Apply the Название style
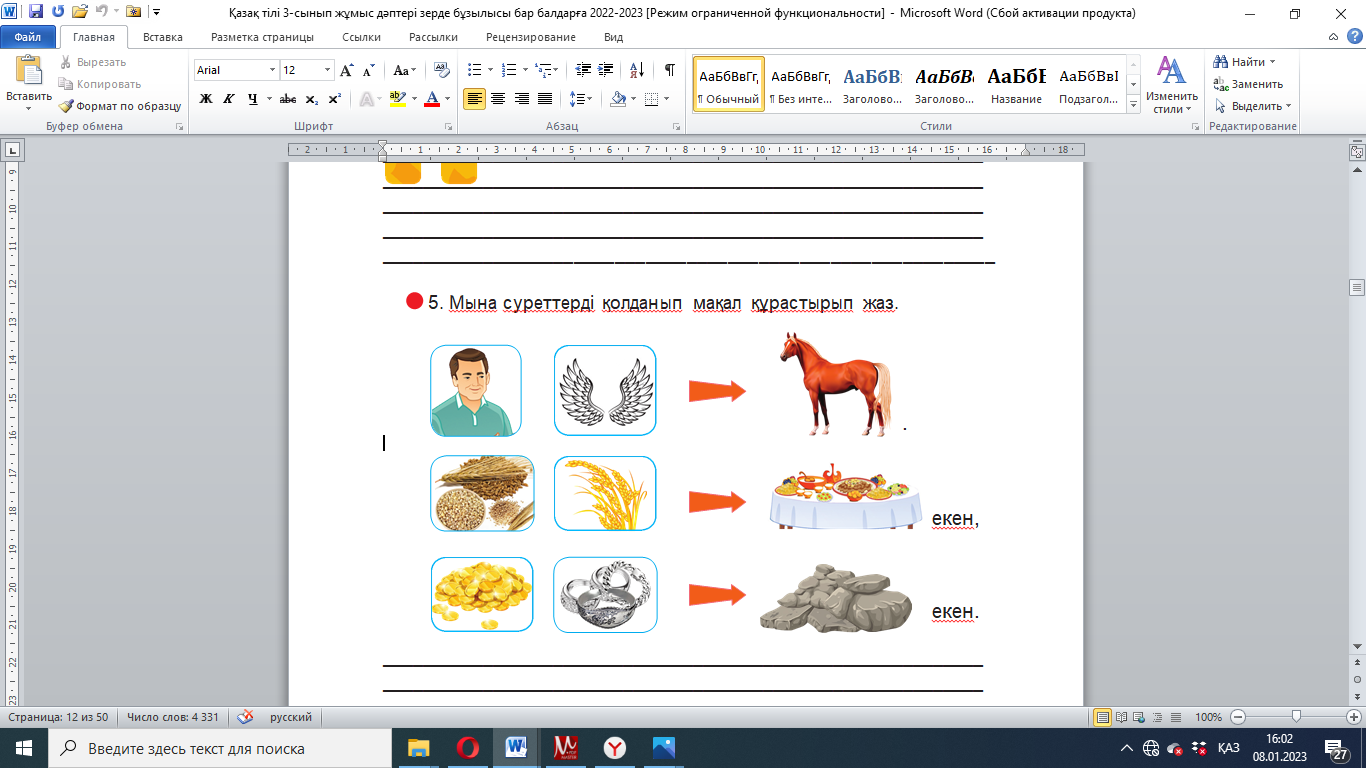This screenshot has height=768, width=1366. coord(1016,84)
